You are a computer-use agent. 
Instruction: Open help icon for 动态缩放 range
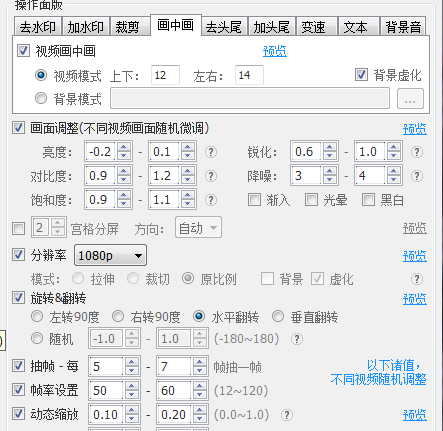[287, 415]
